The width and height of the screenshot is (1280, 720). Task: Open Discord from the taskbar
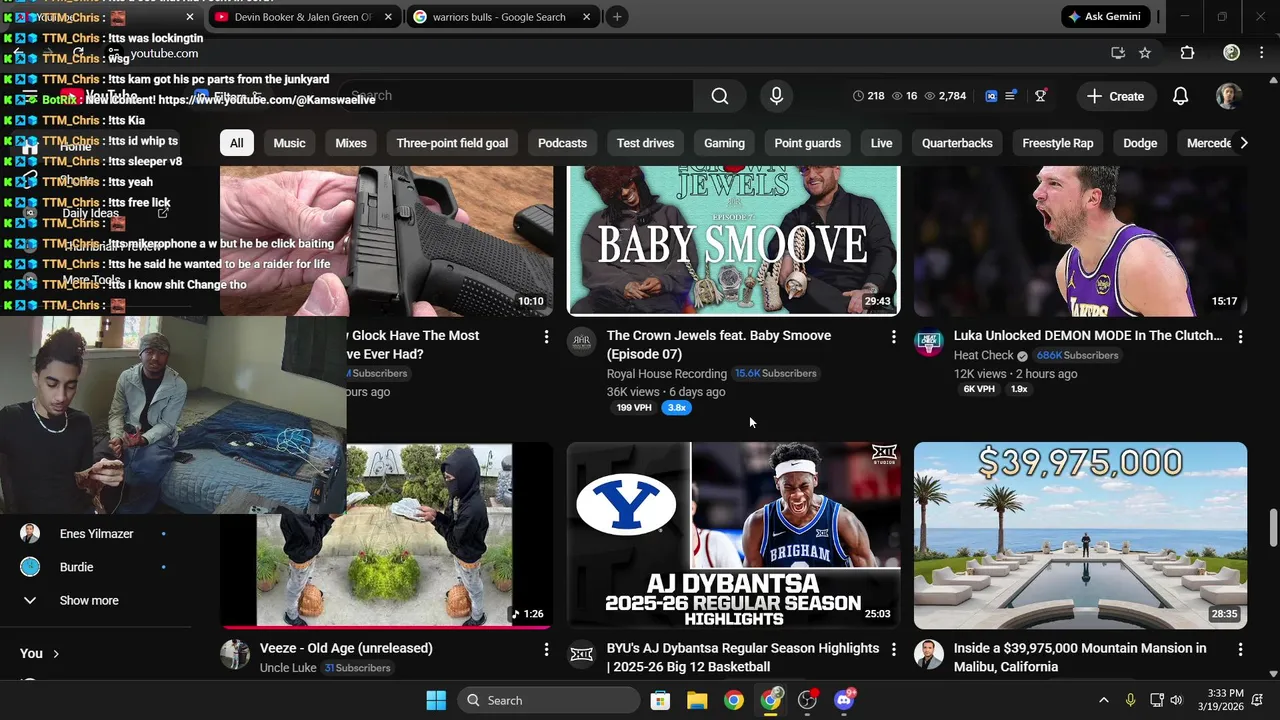point(845,700)
